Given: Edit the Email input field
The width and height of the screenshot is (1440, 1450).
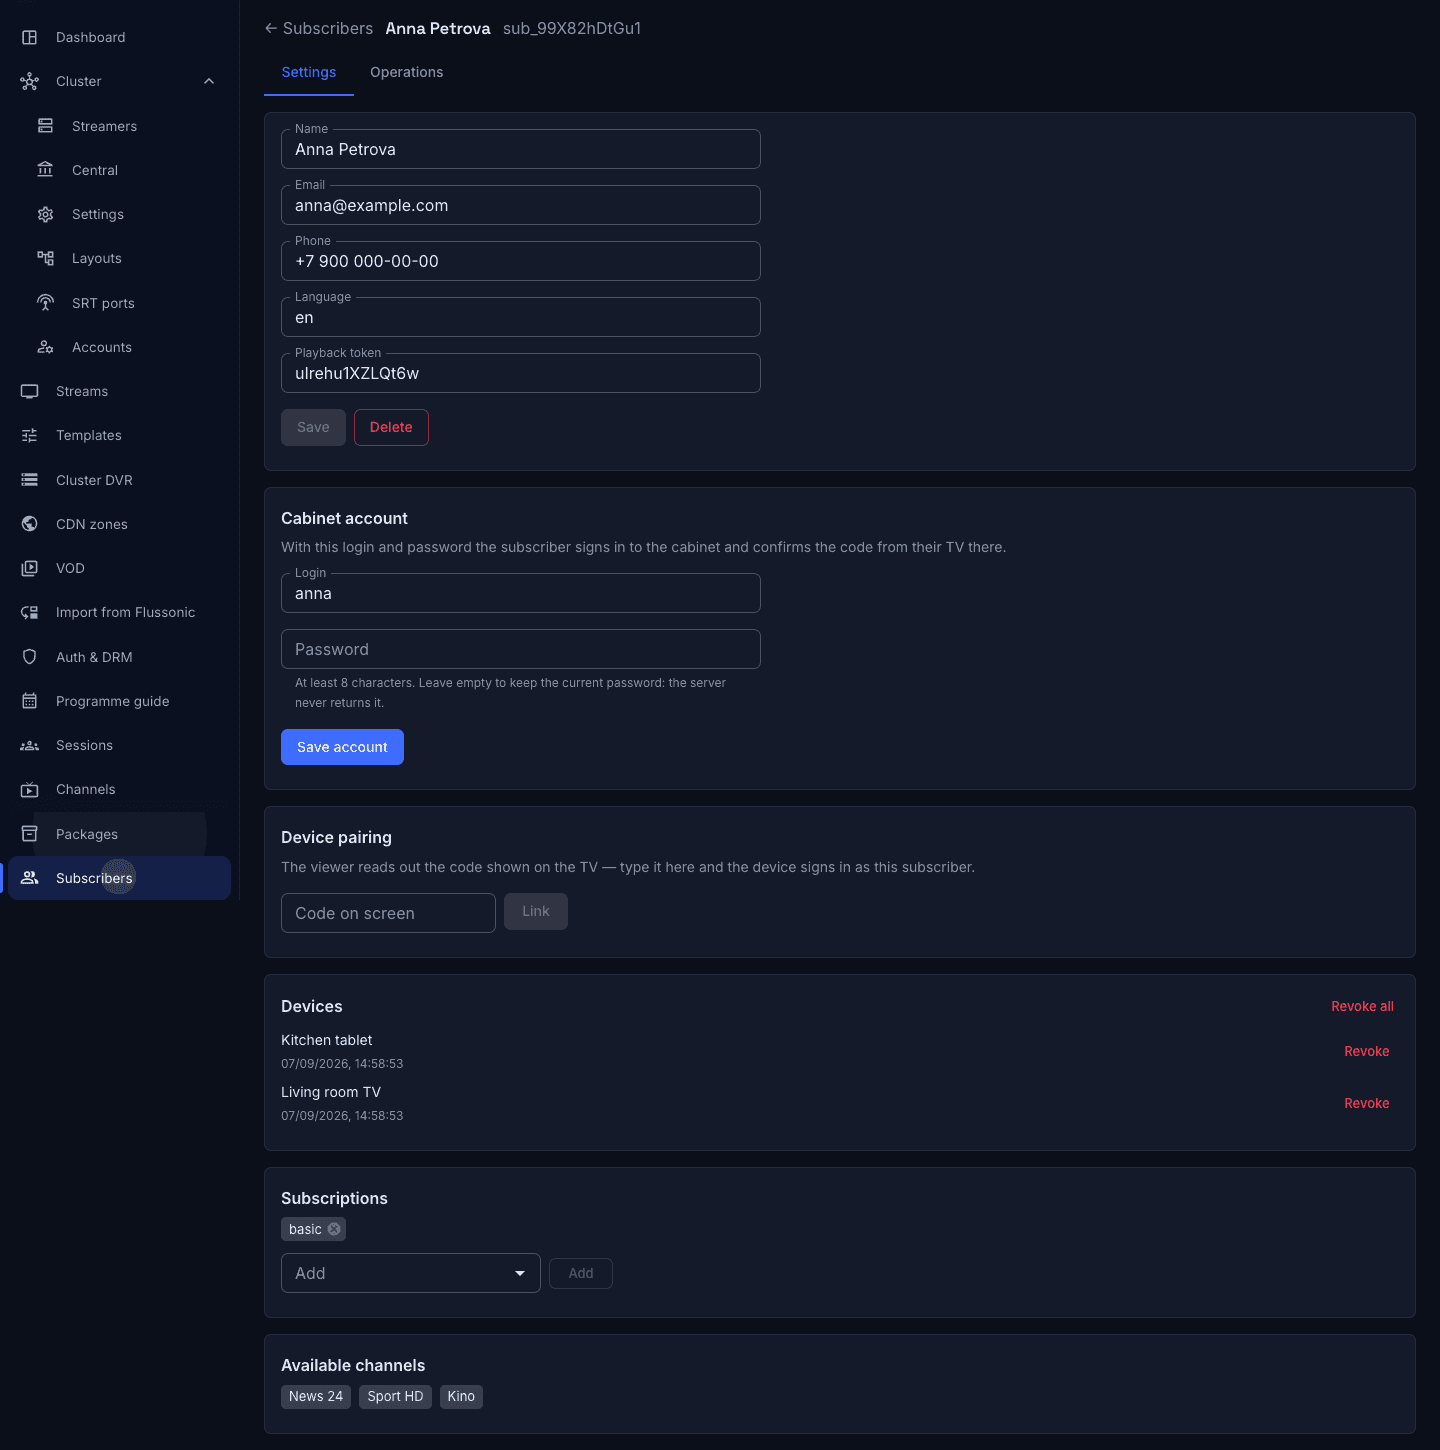Looking at the screenshot, I should [521, 205].
